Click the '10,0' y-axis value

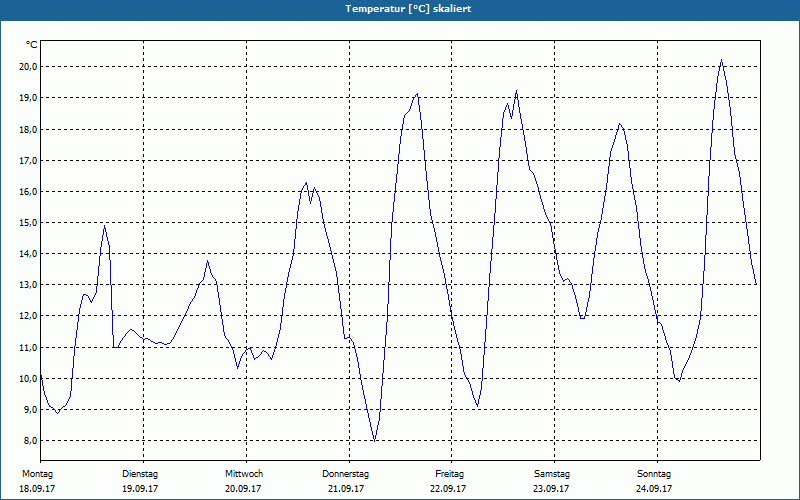[x=28, y=379]
